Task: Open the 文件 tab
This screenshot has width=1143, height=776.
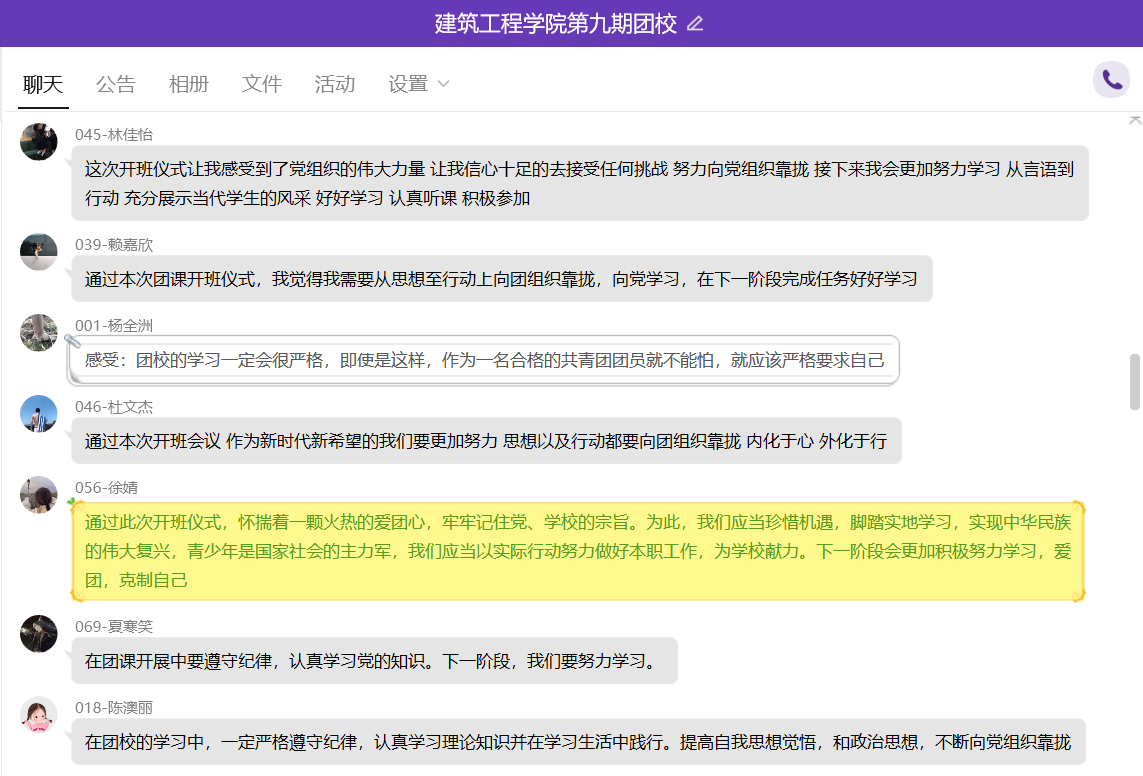Action: click(262, 84)
